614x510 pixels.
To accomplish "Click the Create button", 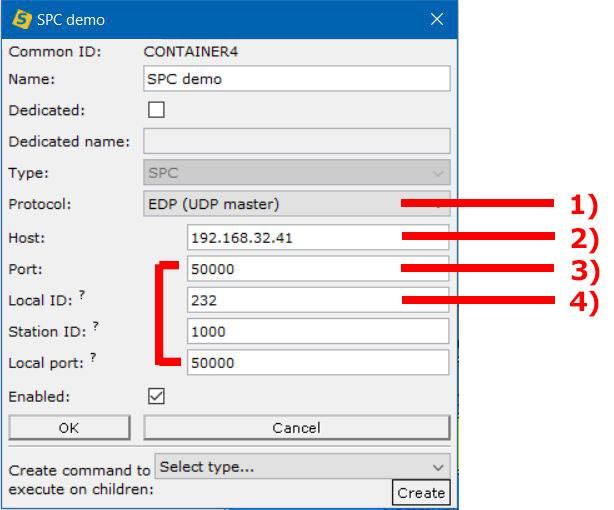I will click(420, 493).
